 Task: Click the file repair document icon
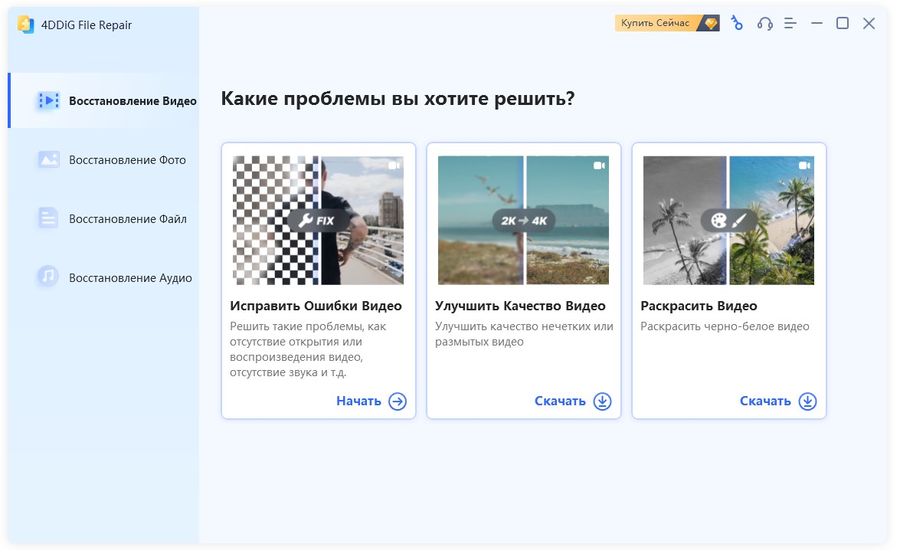(x=48, y=218)
